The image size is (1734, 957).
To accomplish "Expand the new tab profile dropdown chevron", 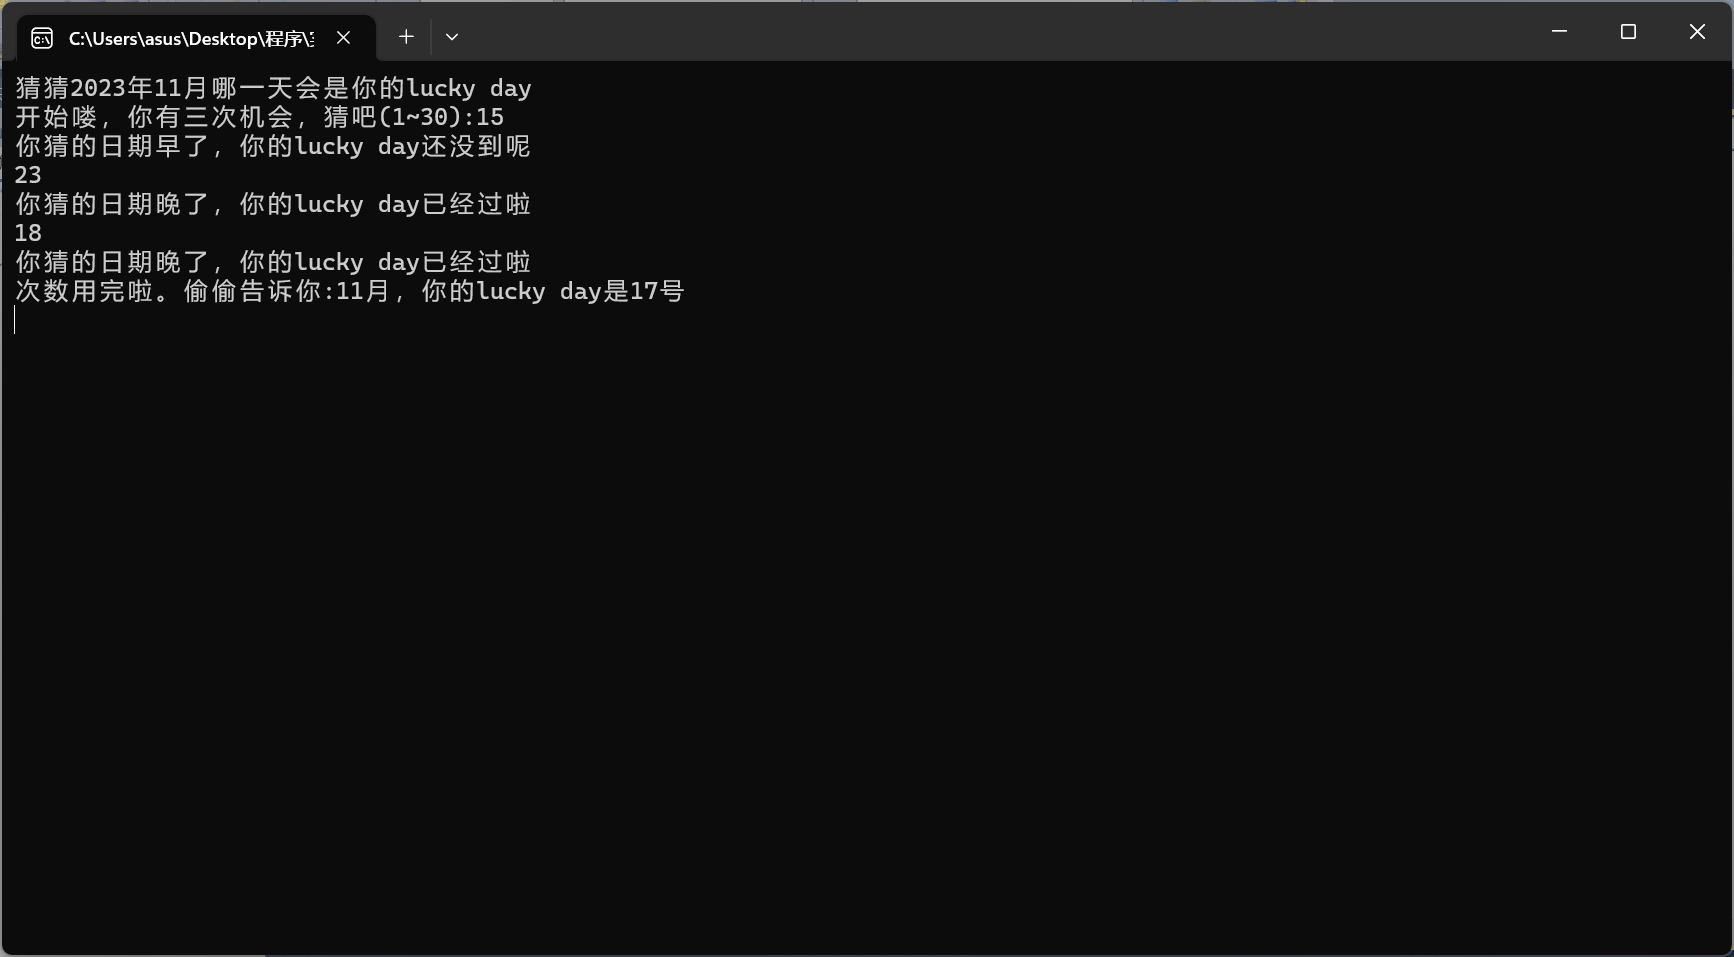I will tap(452, 37).
